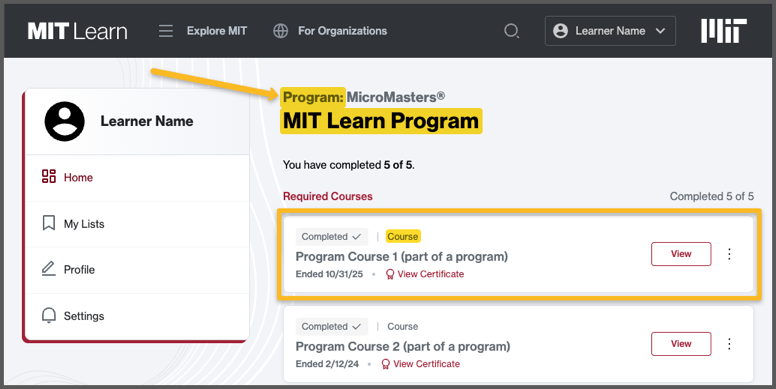Screen dimensions: 776x389
Task: Open the hamburger menu icon
Action: pos(166,31)
